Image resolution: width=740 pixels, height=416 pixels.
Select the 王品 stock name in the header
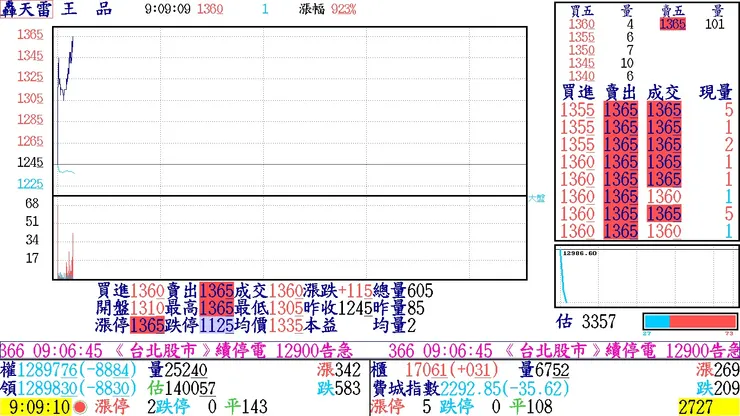pyautogui.click(x=87, y=9)
